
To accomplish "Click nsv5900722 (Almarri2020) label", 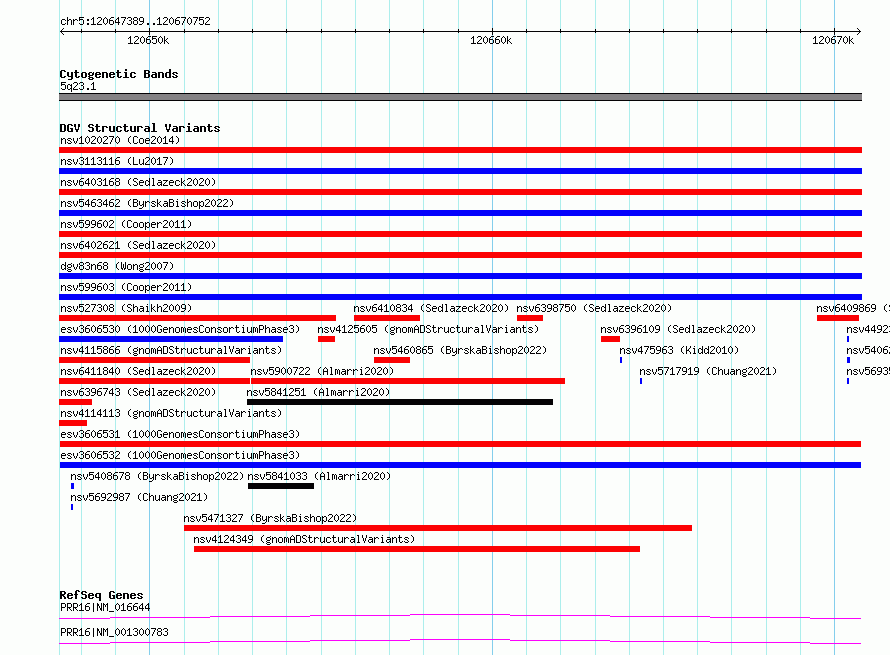I will click(x=322, y=371).
